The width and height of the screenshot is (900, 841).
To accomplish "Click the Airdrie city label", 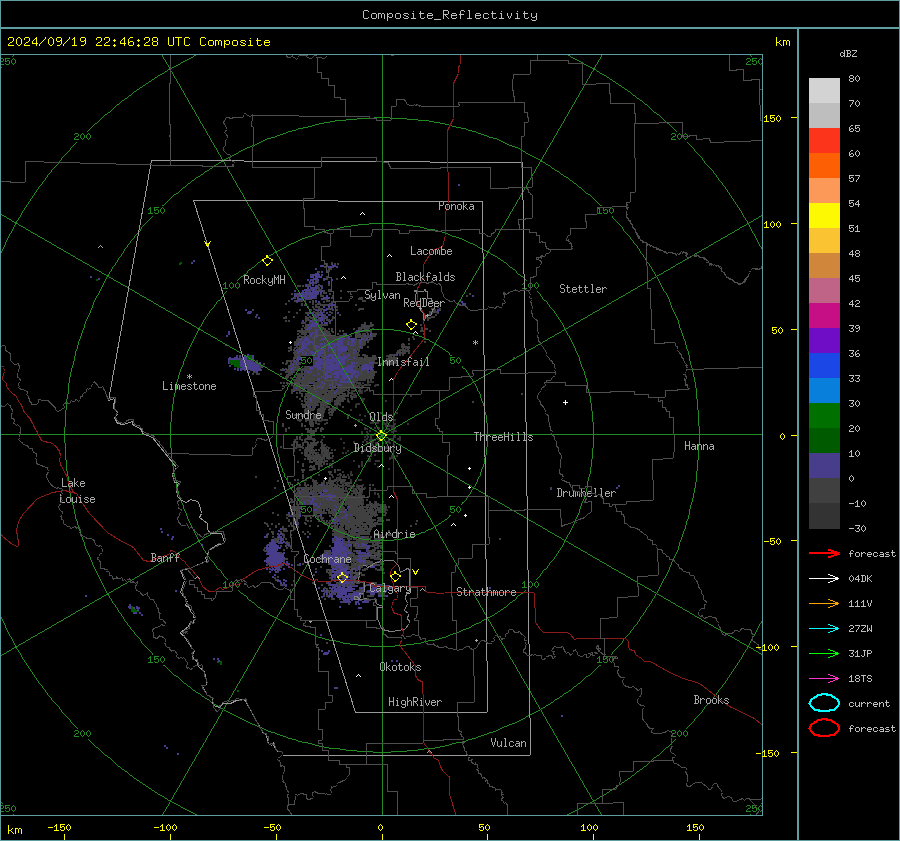I will (394, 534).
